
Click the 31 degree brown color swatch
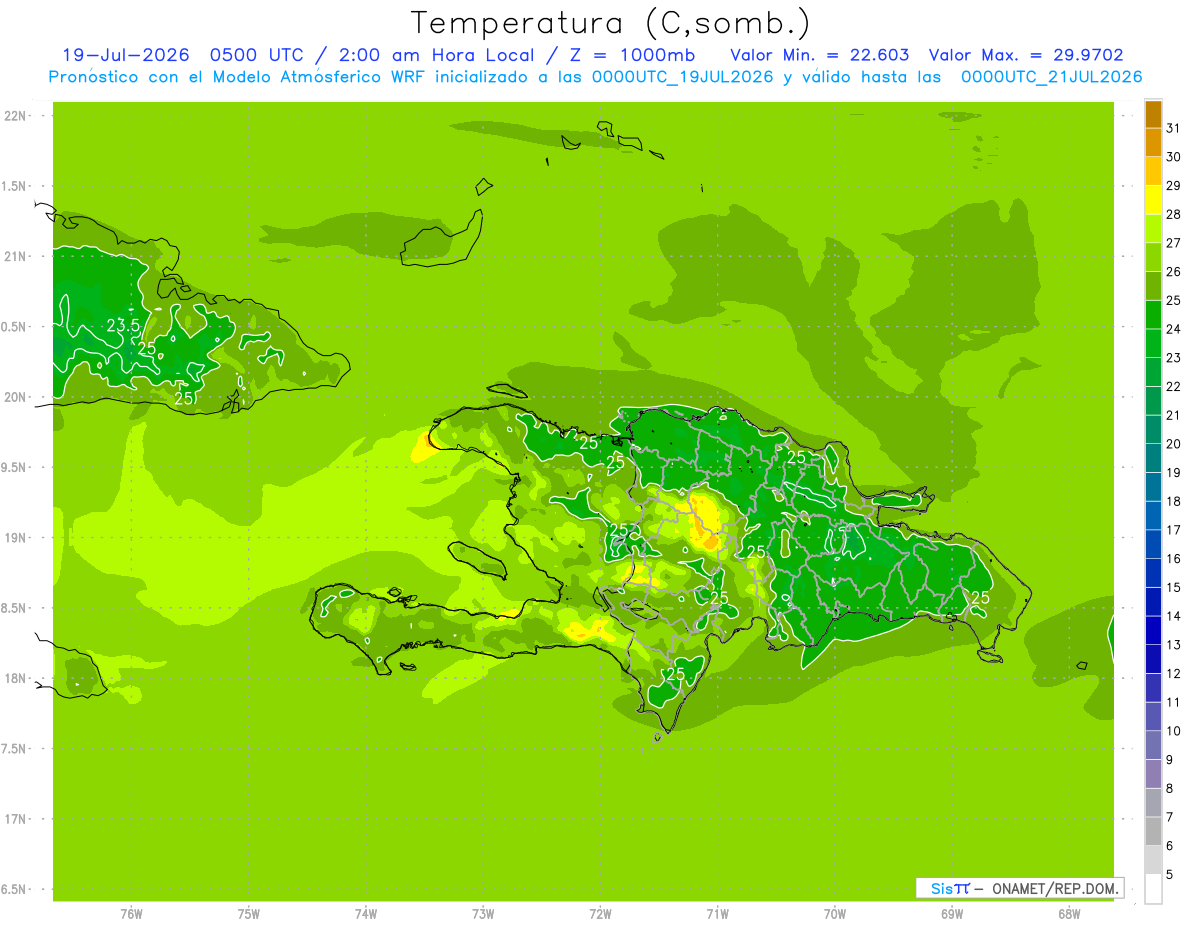(1153, 115)
